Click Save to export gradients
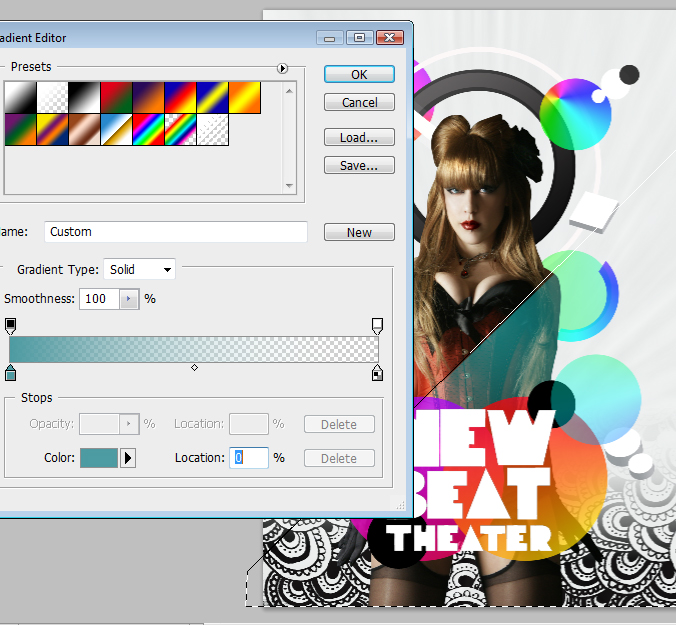Image resolution: width=676 pixels, height=625 pixels. (359, 166)
